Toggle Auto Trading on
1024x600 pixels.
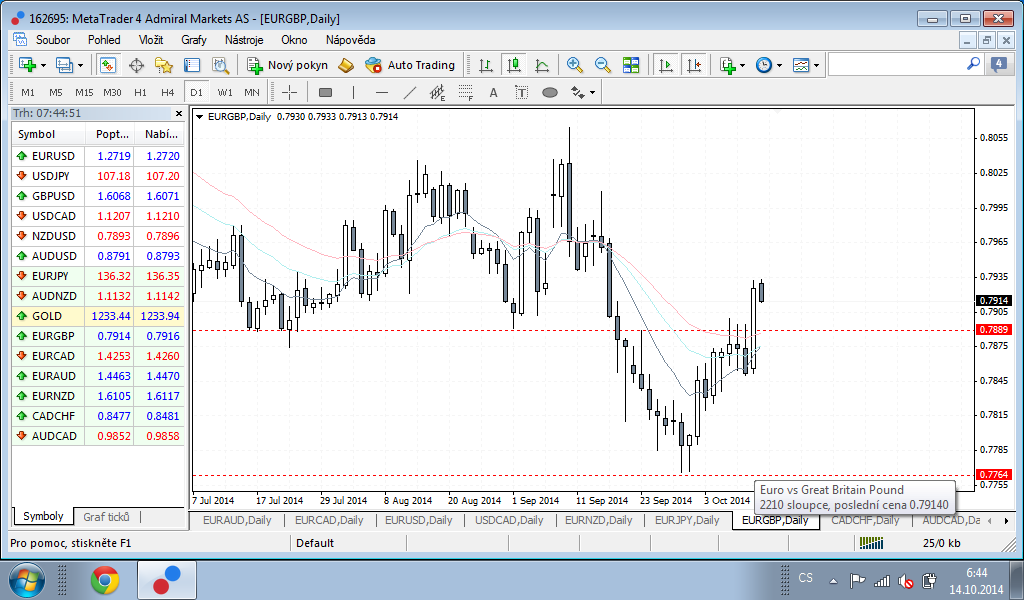410,65
